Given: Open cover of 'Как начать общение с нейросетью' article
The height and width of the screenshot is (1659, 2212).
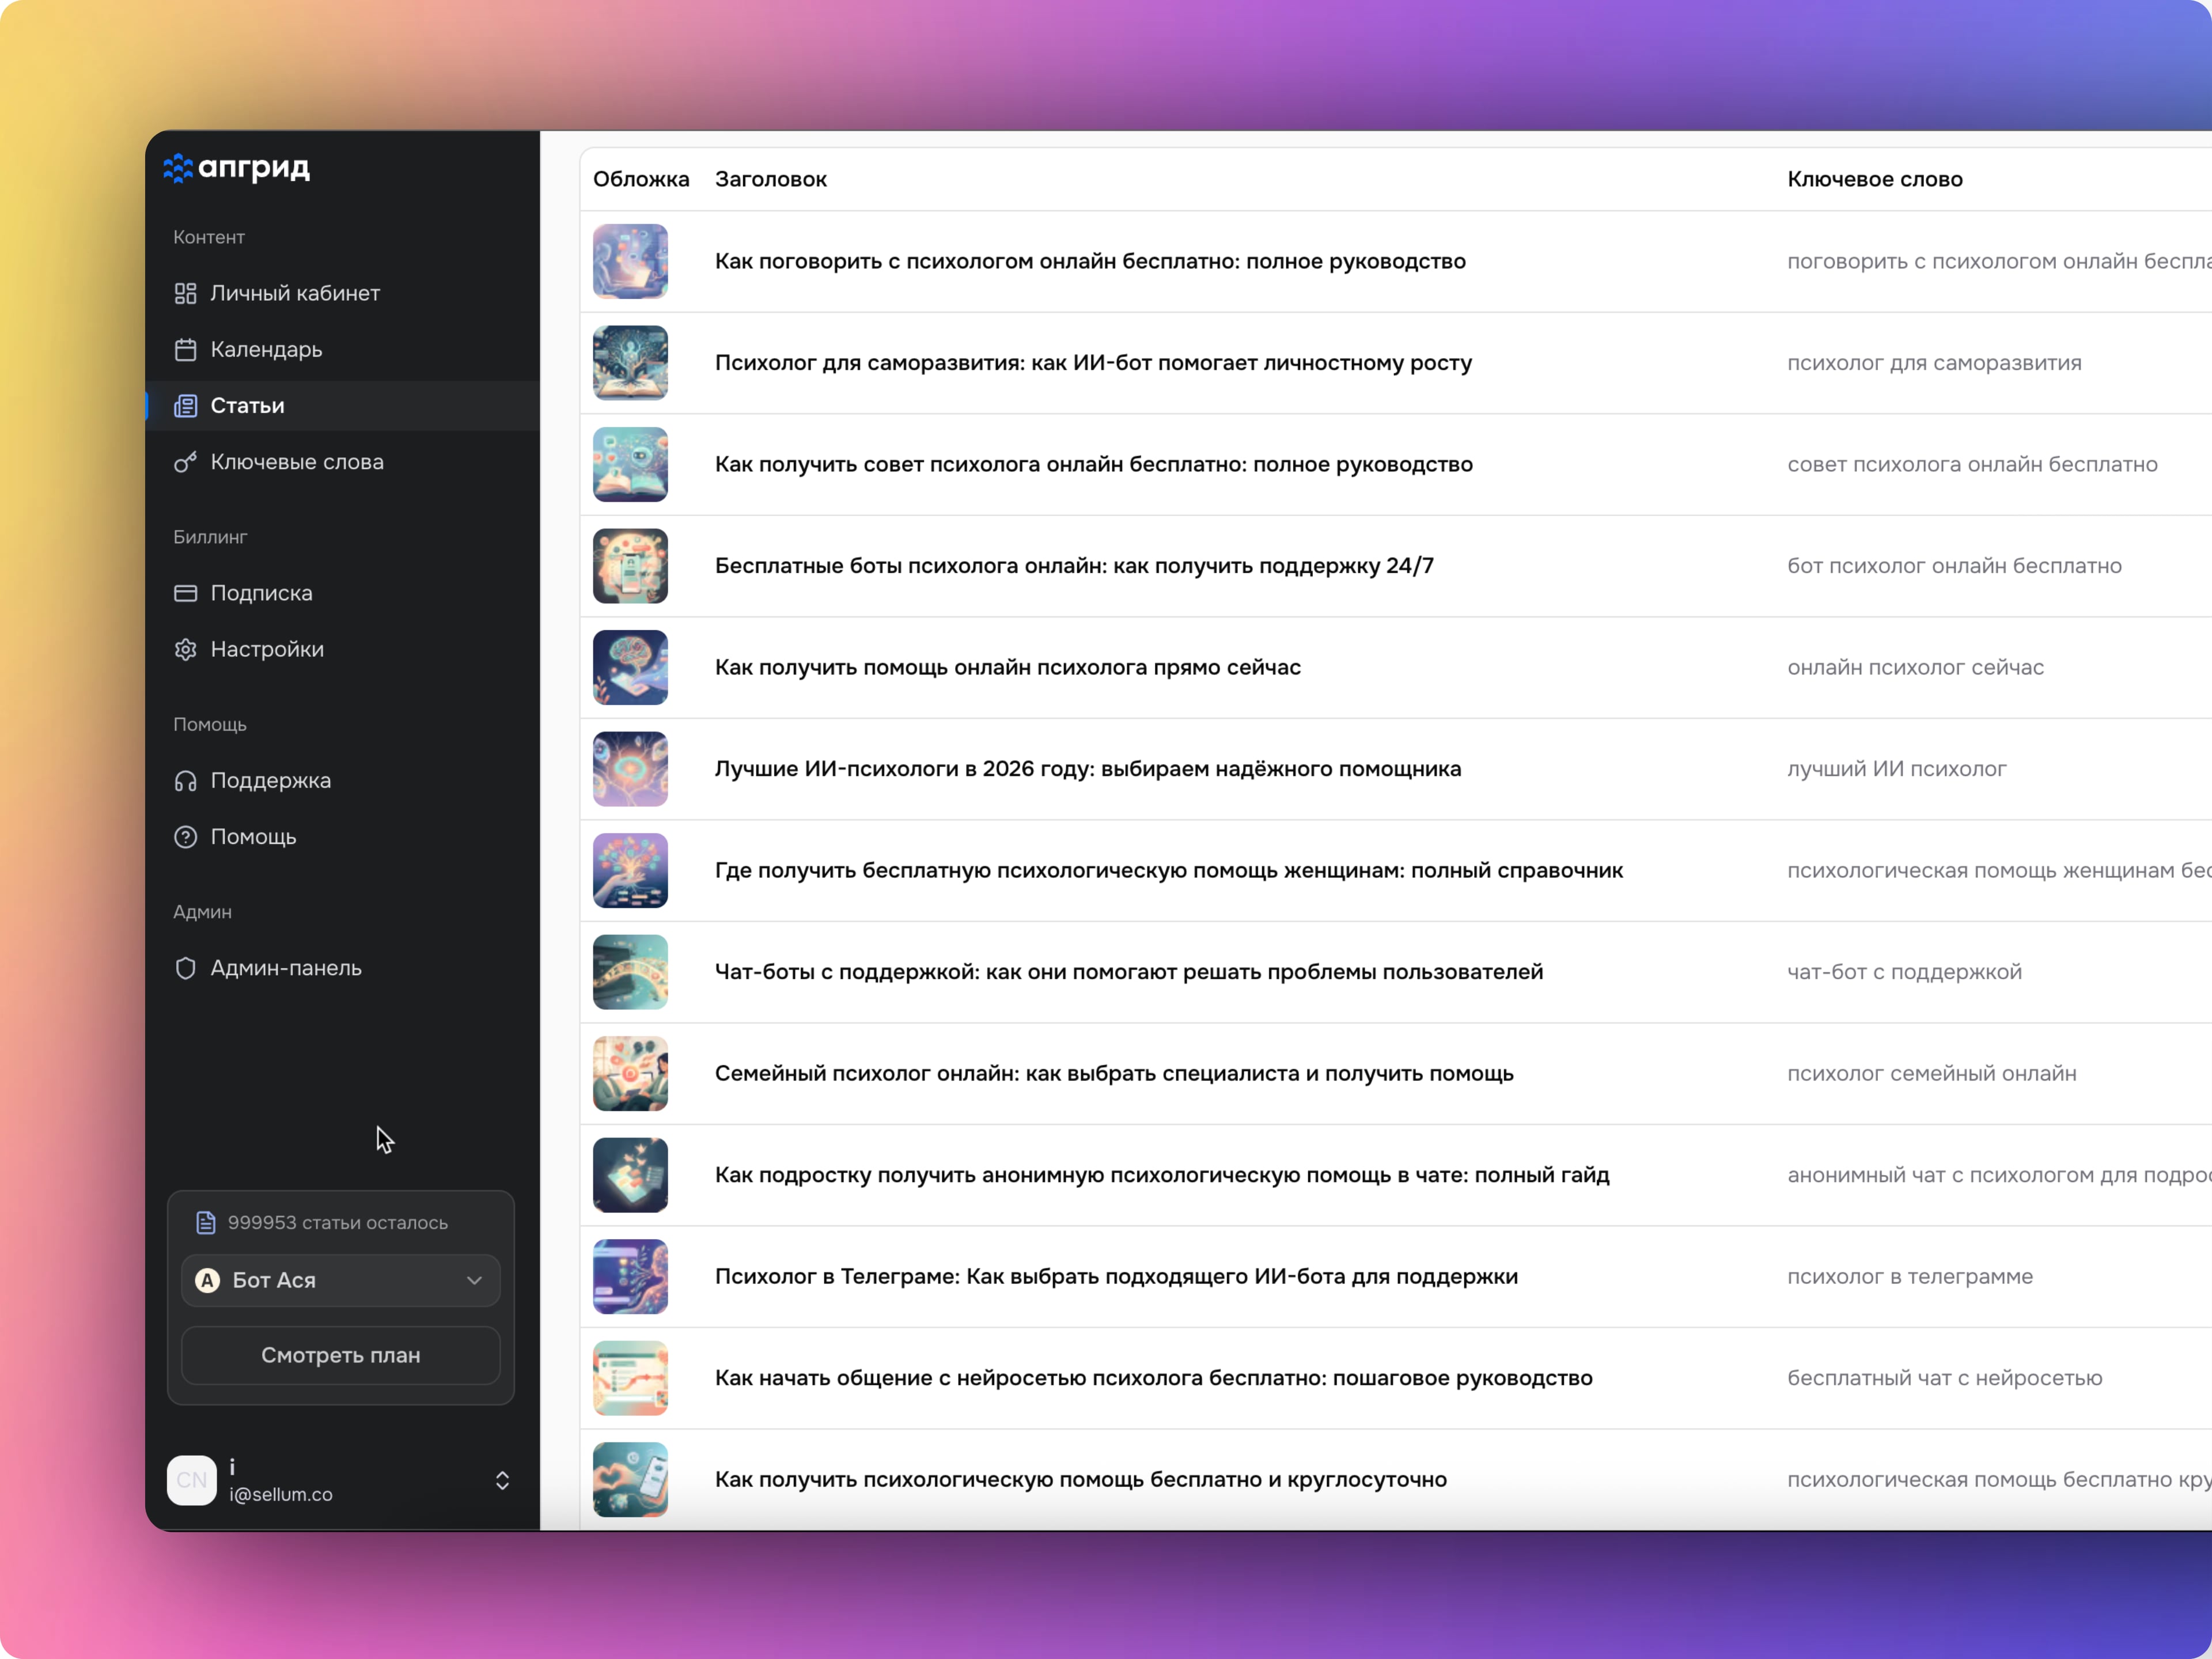Looking at the screenshot, I should (x=630, y=1378).
